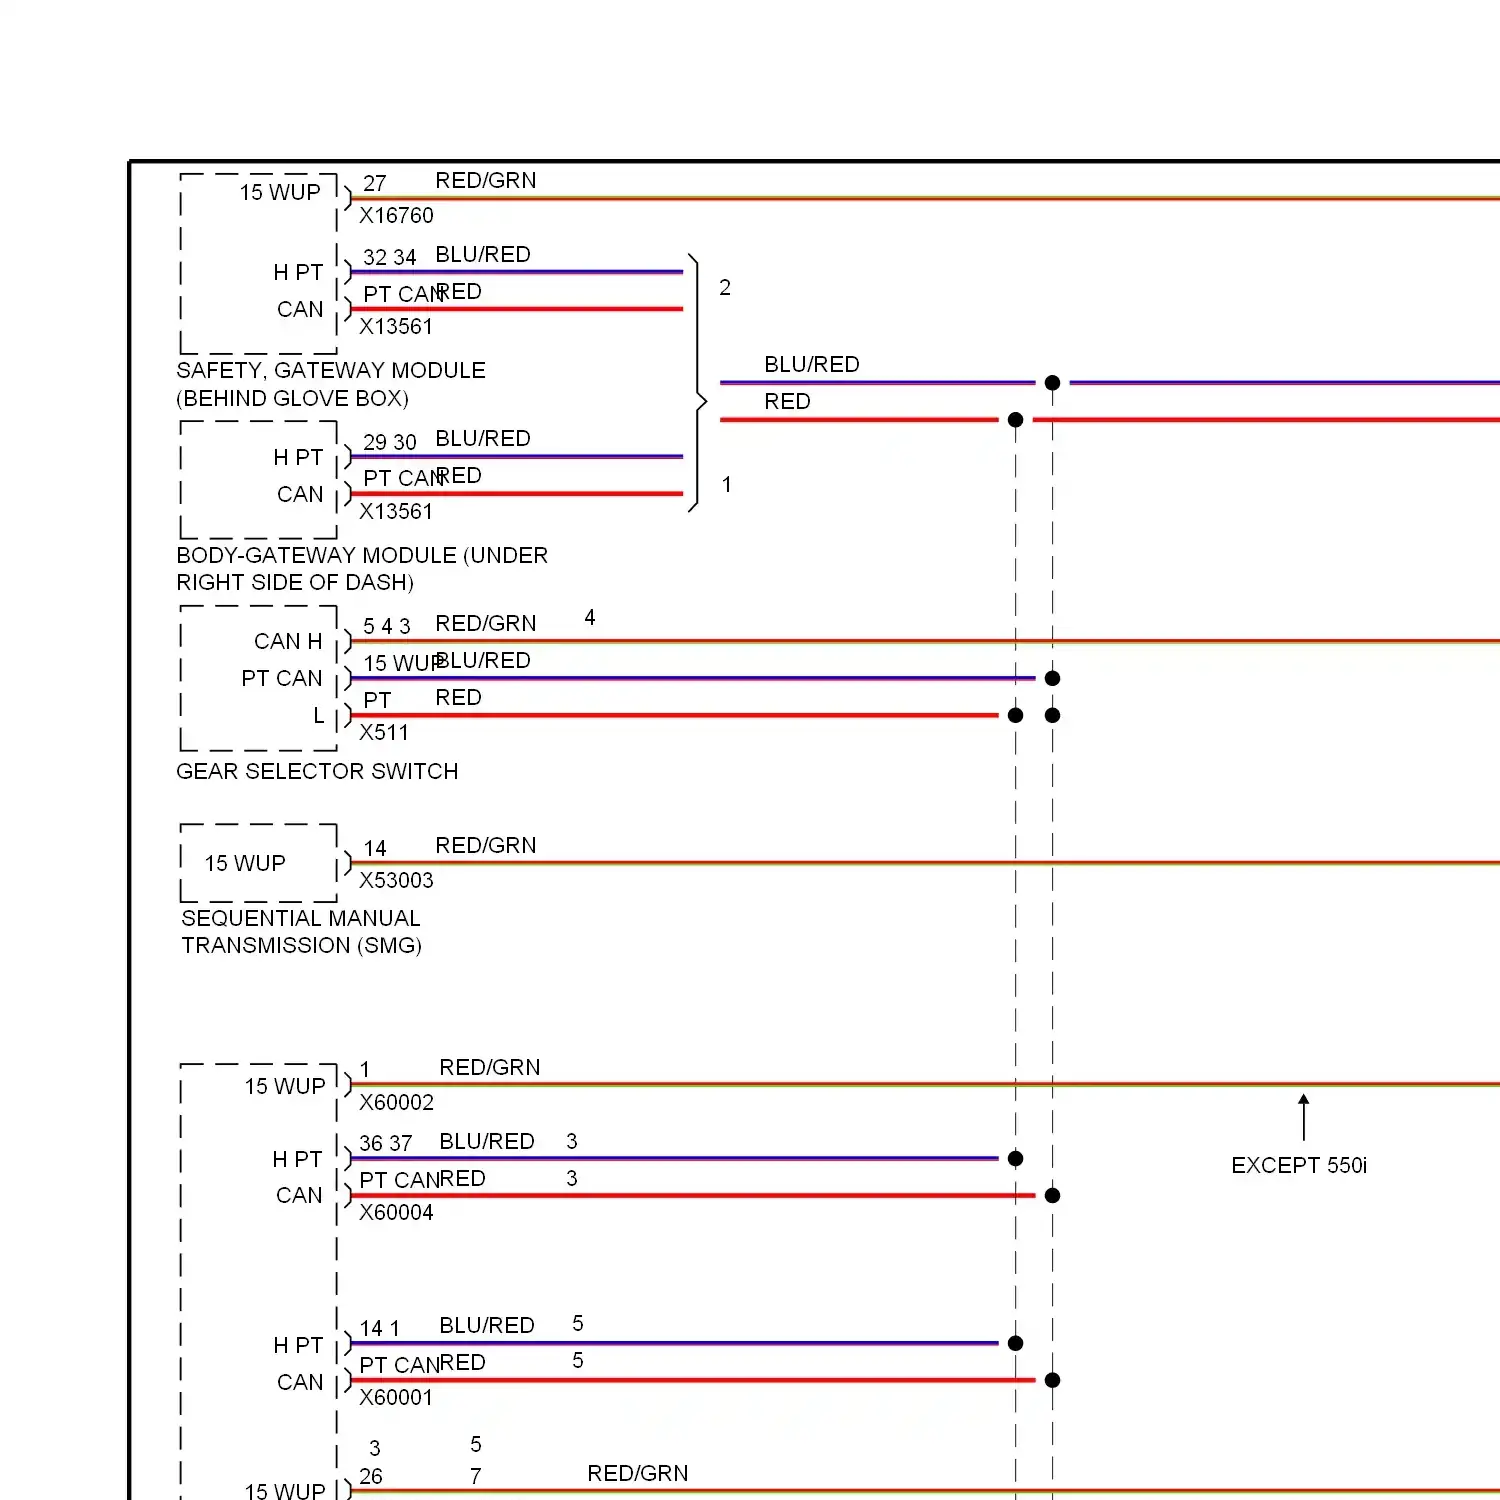Click the TRANSMISSION (SMG) text
Image resolution: width=1500 pixels, height=1500 pixels.
coord(301,945)
